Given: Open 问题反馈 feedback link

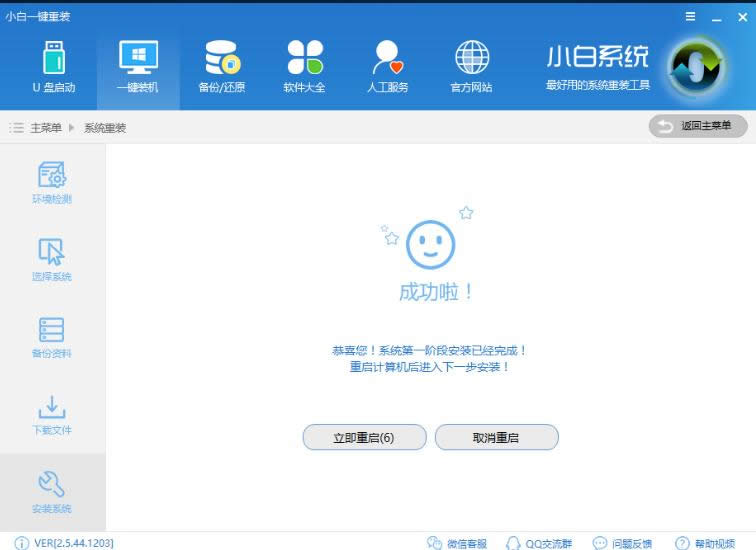Looking at the screenshot, I should tap(622, 543).
